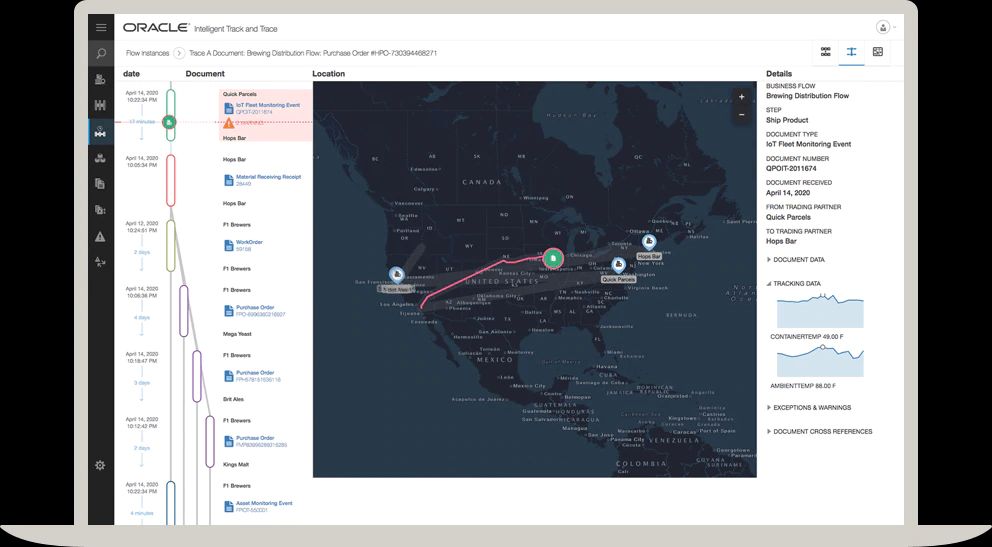Open the stacked boxes sidebar icon
This screenshot has width=992, height=547.
tap(100, 158)
